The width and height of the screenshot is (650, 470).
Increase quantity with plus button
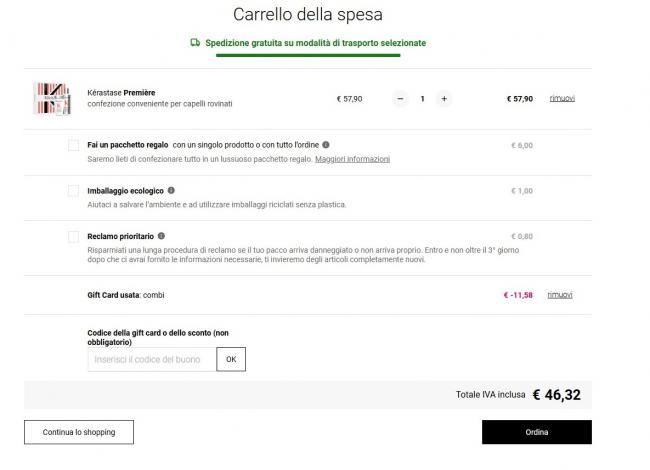pos(444,99)
